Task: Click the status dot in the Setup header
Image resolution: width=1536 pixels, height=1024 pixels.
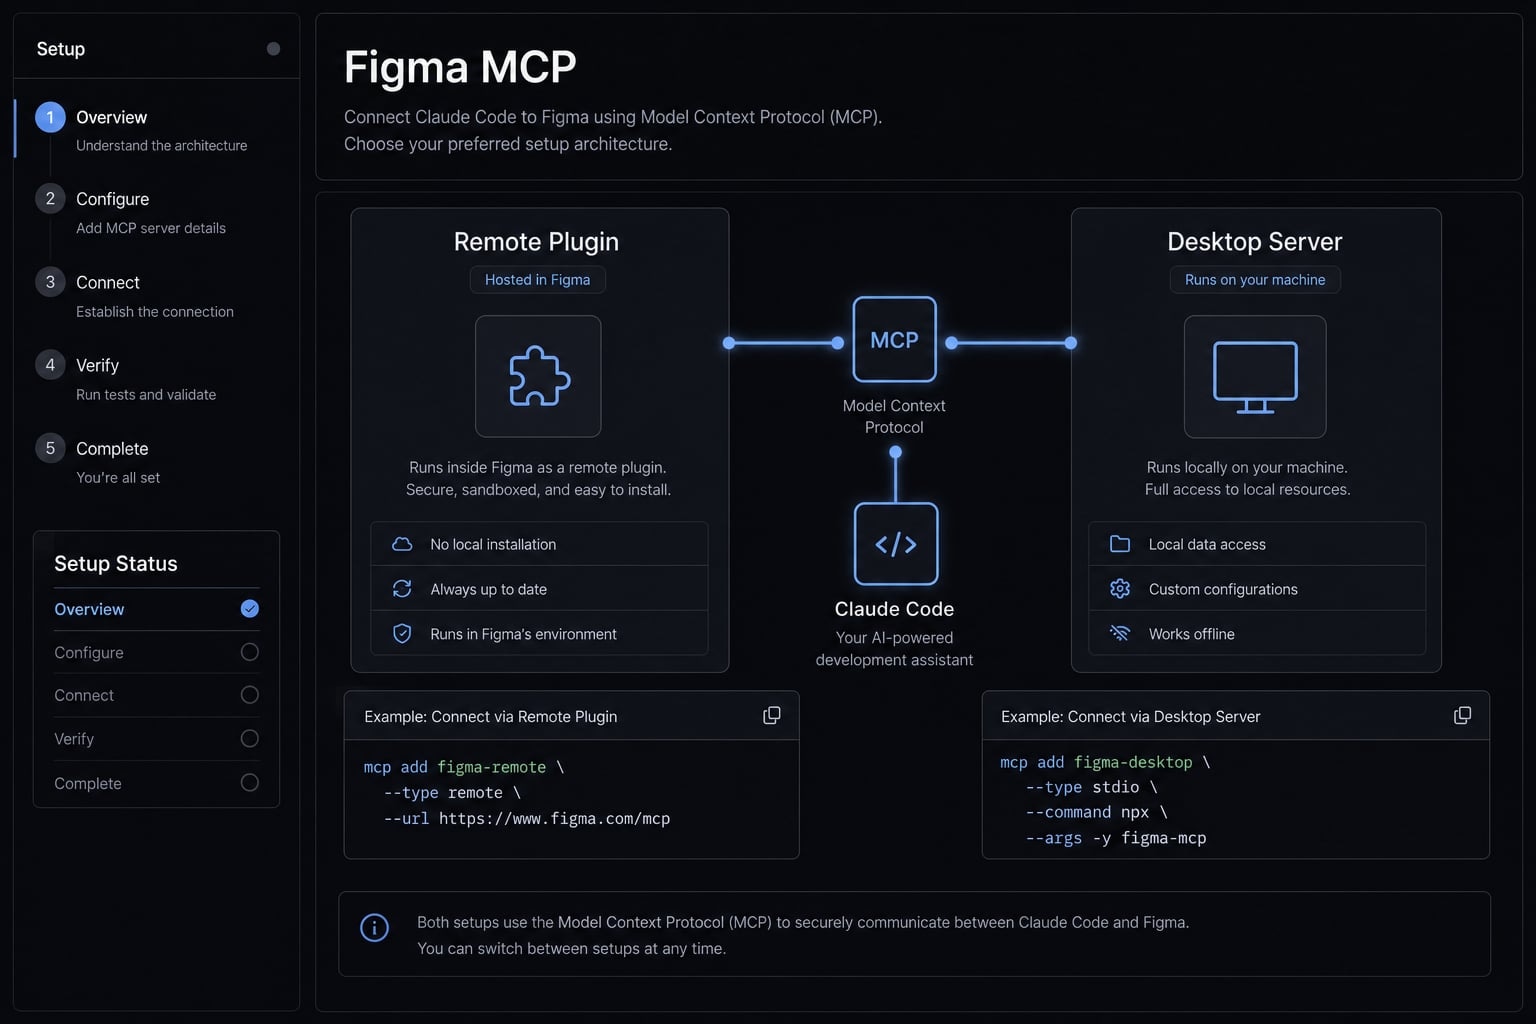Action: click(273, 49)
